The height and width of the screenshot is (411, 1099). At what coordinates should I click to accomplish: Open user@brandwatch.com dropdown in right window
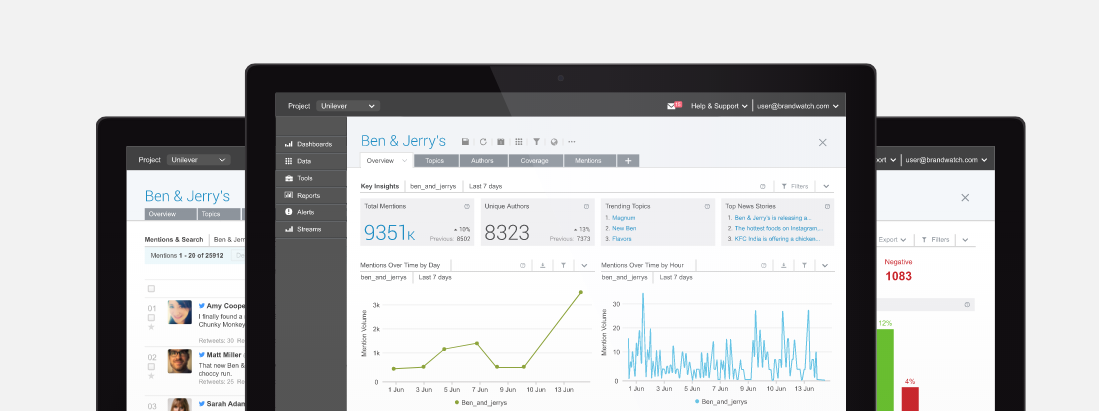point(946,160)
